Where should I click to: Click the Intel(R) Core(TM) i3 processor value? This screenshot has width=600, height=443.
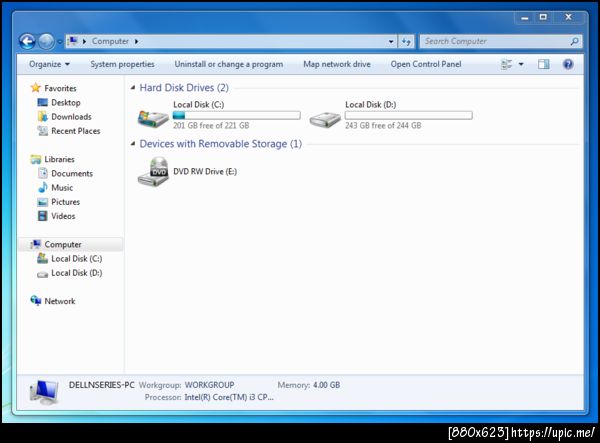(x=229, y=397)
